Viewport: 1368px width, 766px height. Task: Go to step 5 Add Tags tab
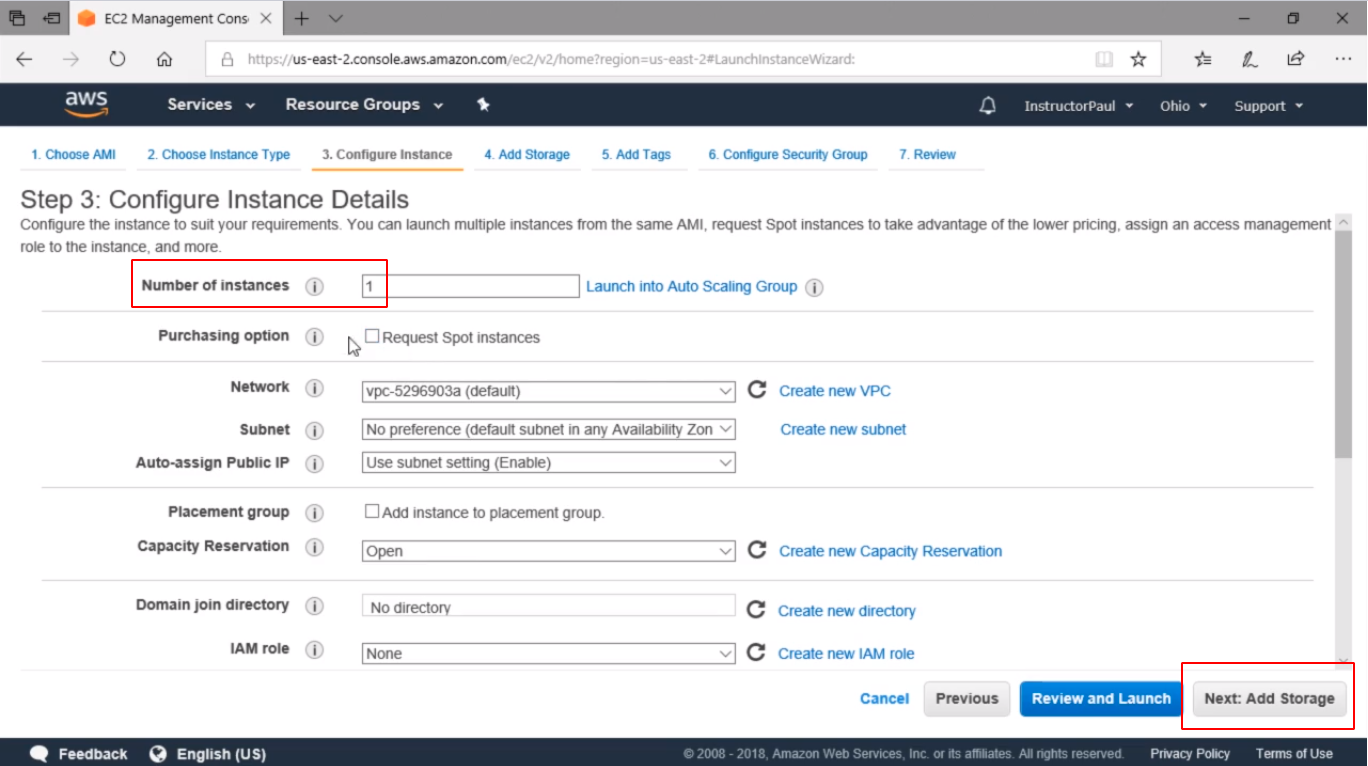636,155
